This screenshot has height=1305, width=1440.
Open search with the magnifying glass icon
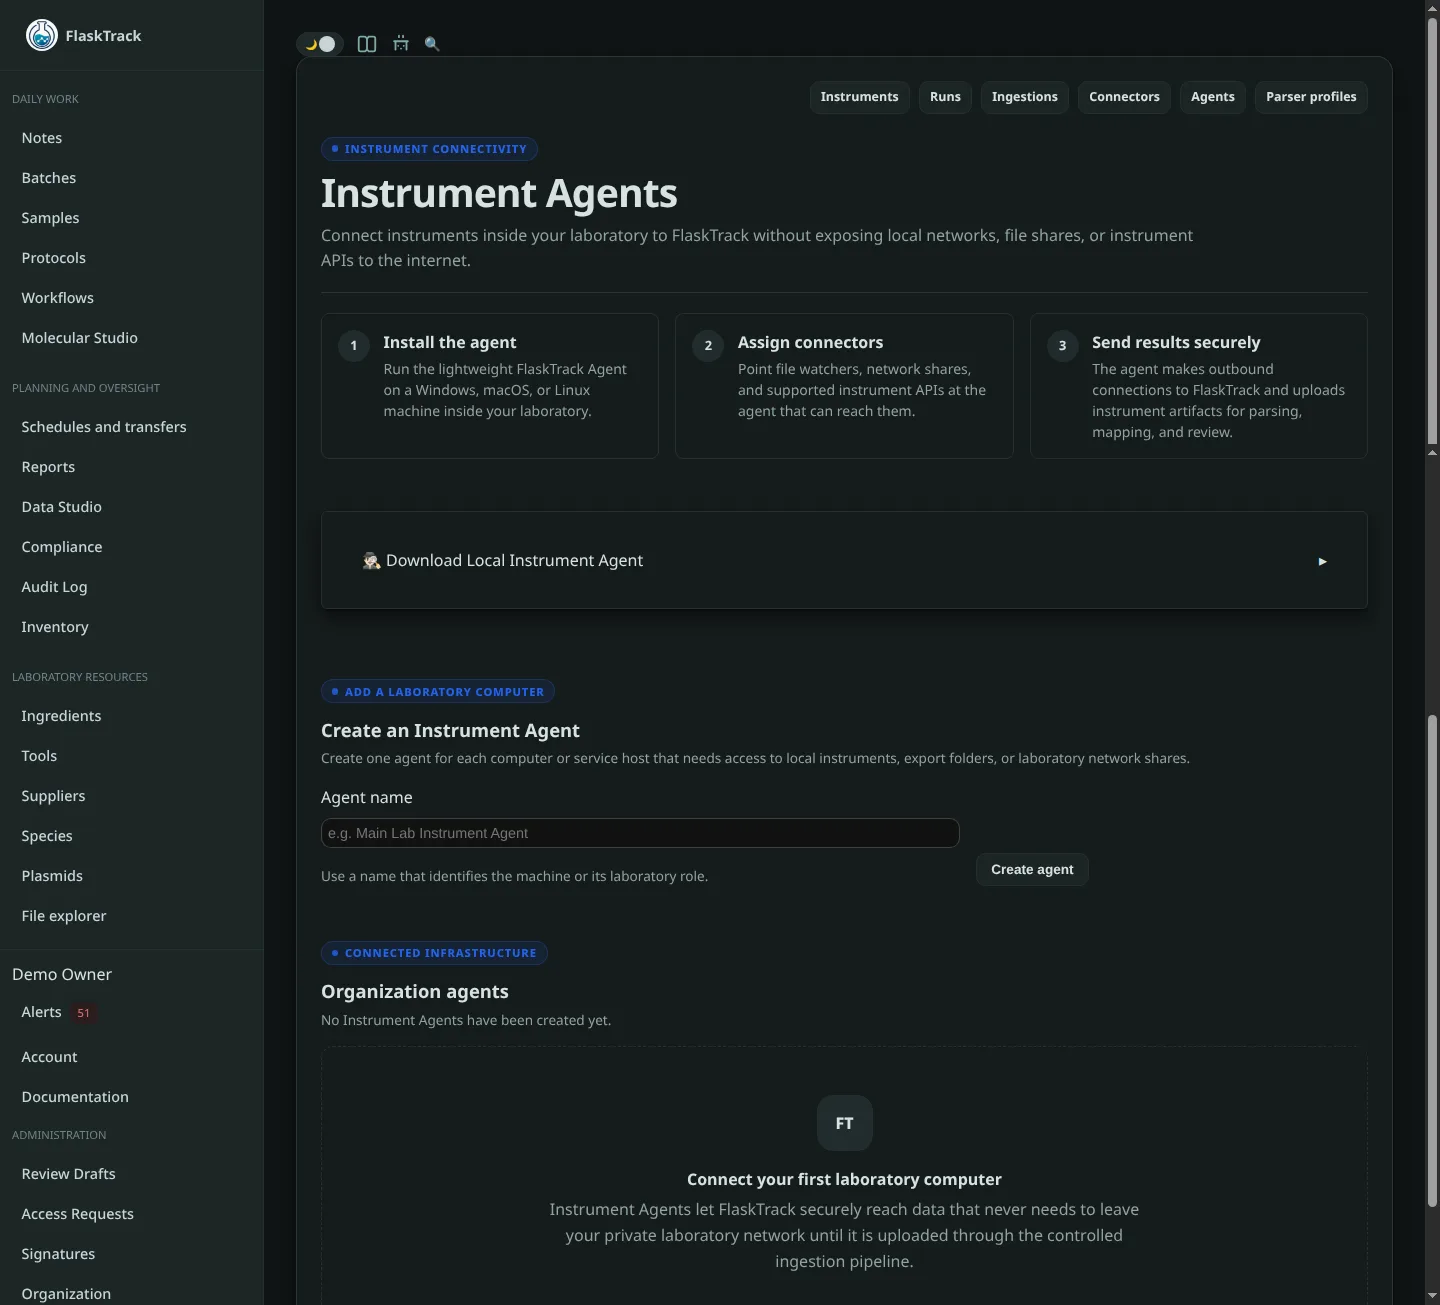pyautogui.click(x=432, y=44)
